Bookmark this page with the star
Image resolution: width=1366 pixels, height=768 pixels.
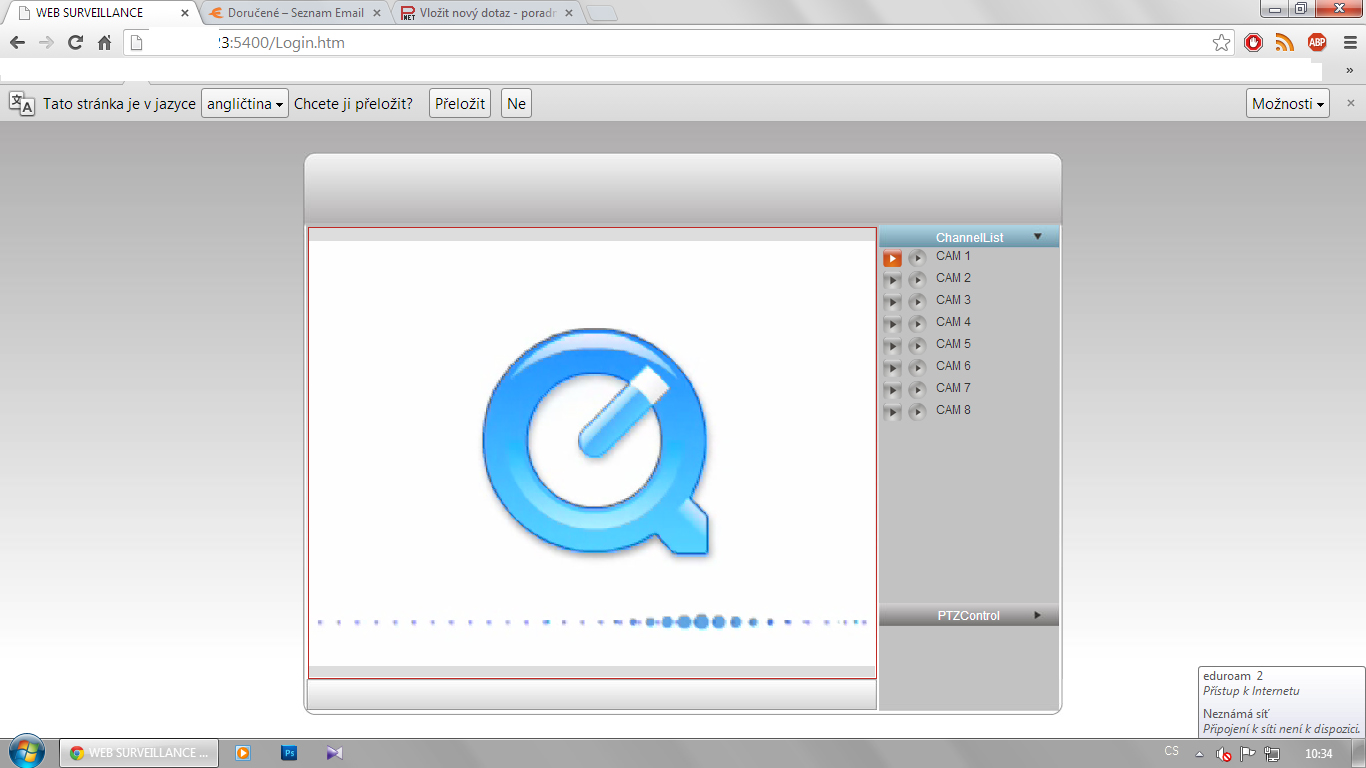click(1221, 43)
